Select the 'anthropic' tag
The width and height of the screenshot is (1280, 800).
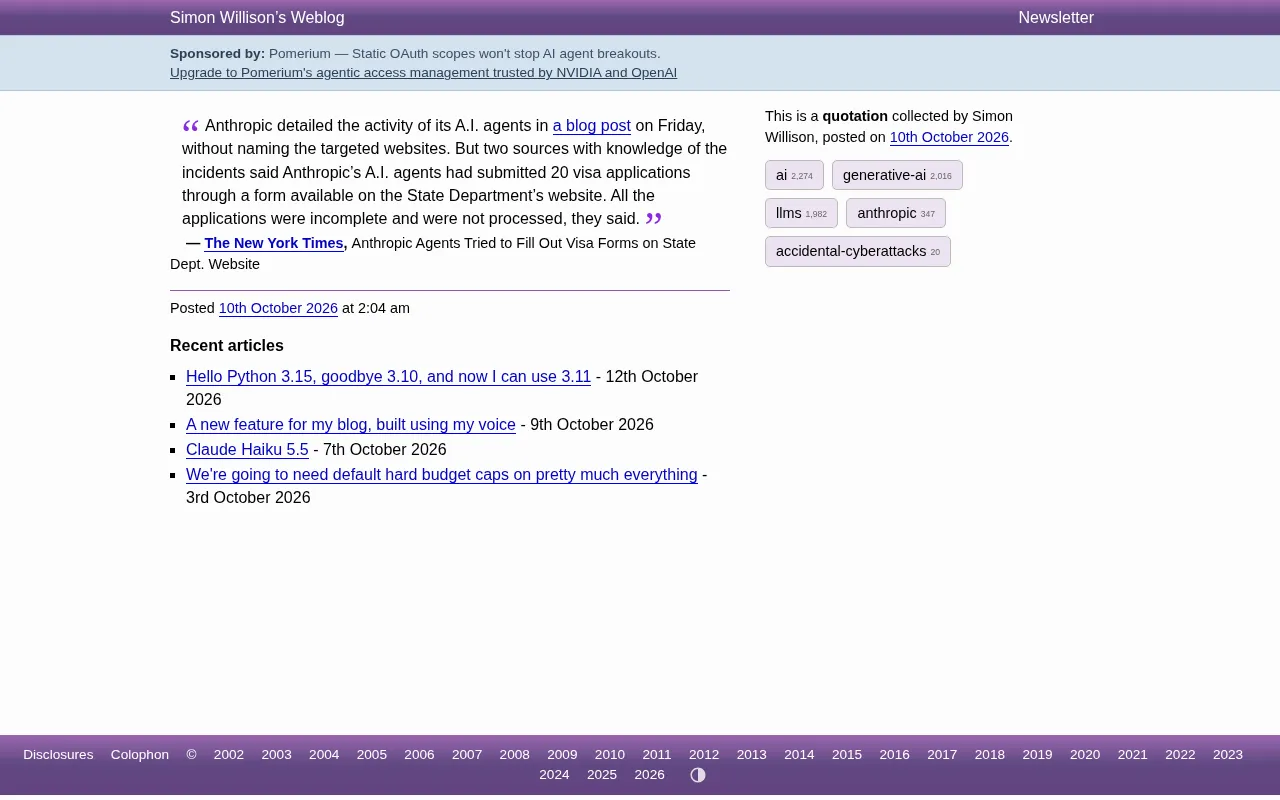(896, 213)
